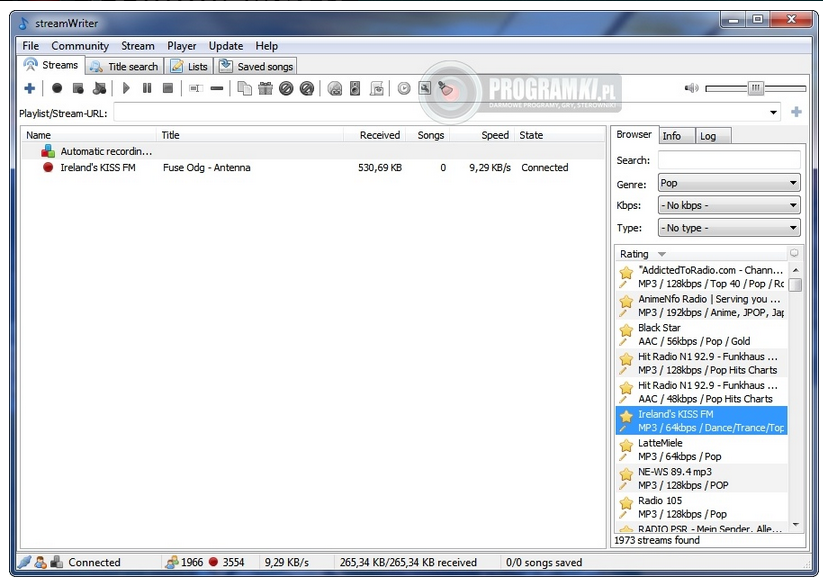Click the Rename stream toolbar icon
Screen dimensions: 823x582
pos(196,88)
